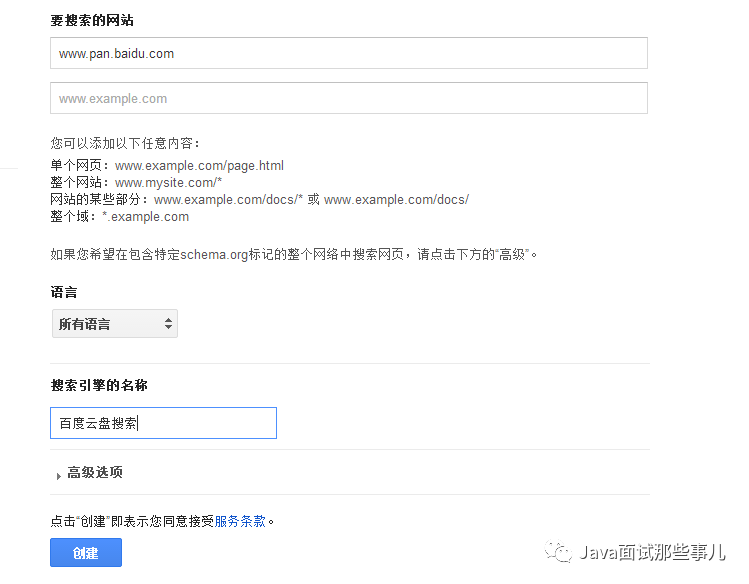This screenshot has height=584, width=749.
Task: Click the WeChat logo in the watermark
Action: point(558,553)
